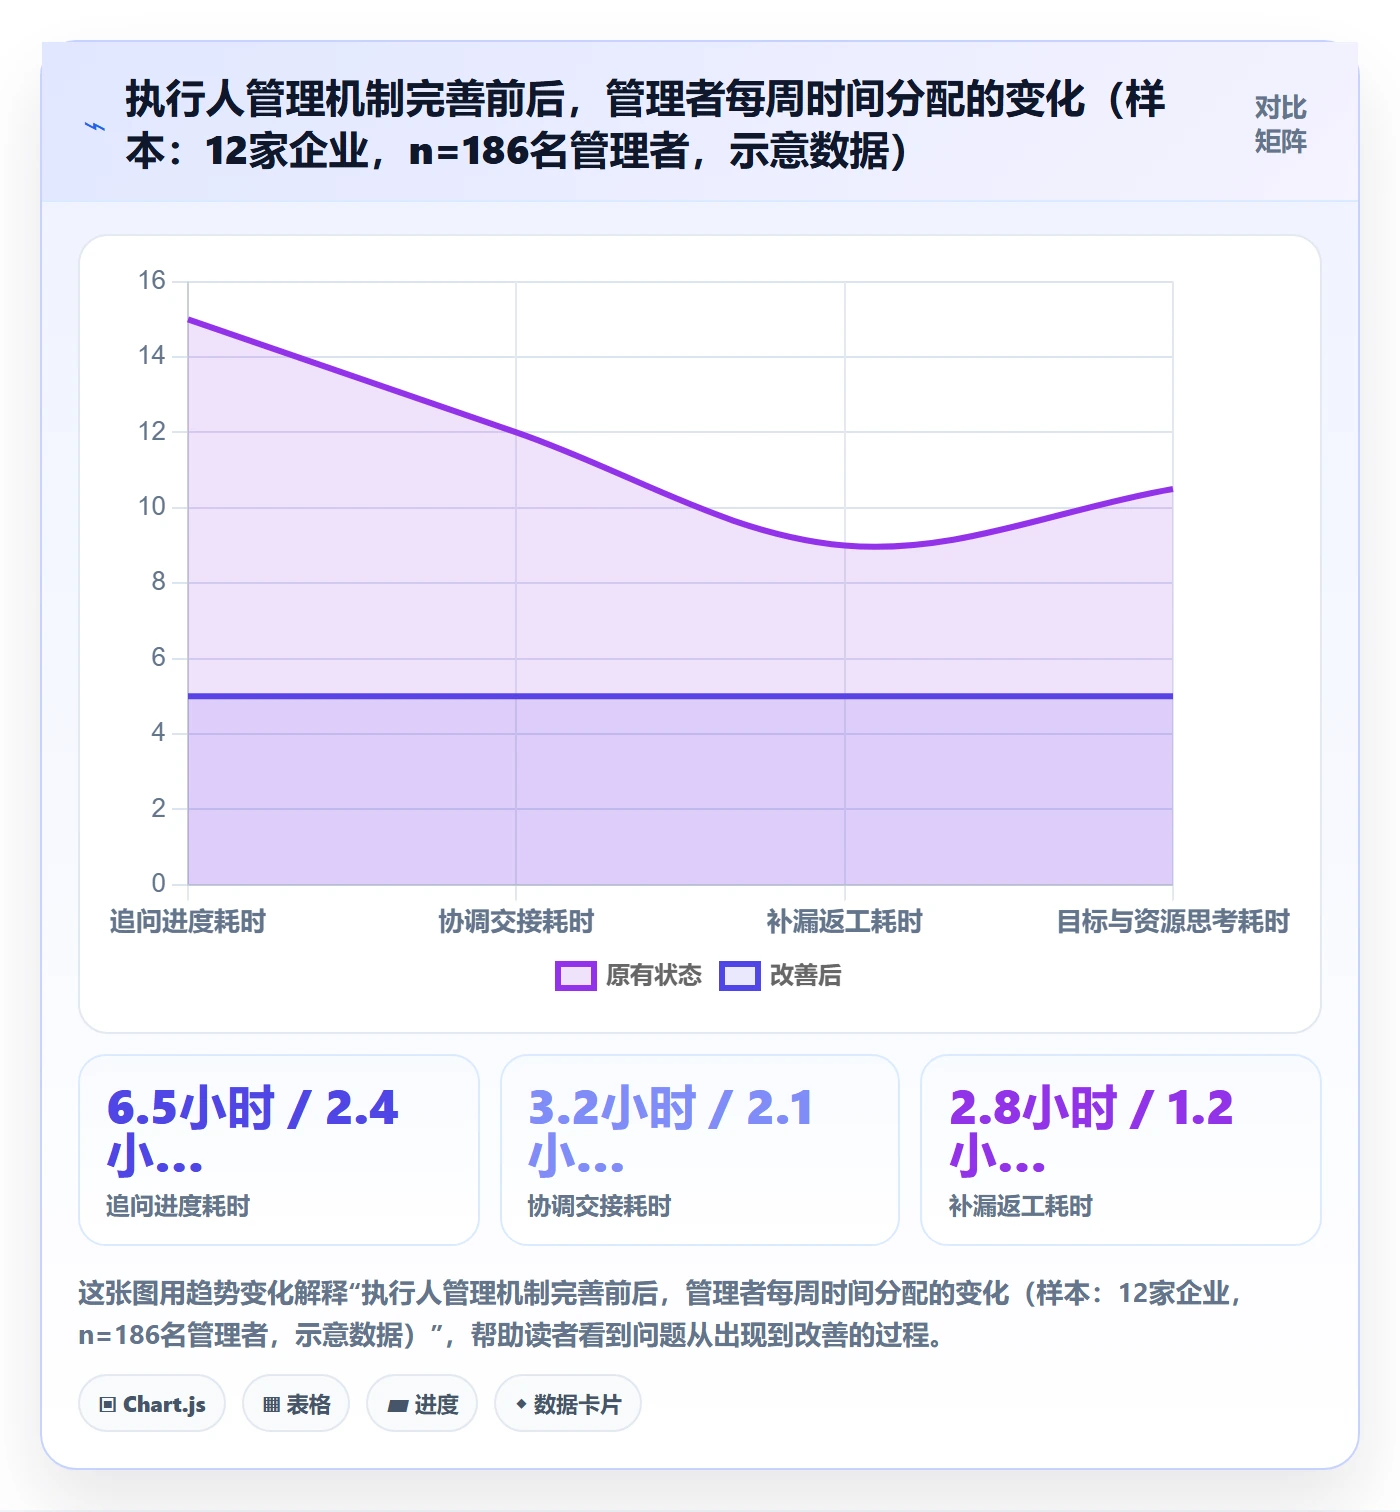Click the 3.2小时 / 2.1 value text
Image resolution: width=1400 pixels, height=1512 pixels.
point(671,1132)
